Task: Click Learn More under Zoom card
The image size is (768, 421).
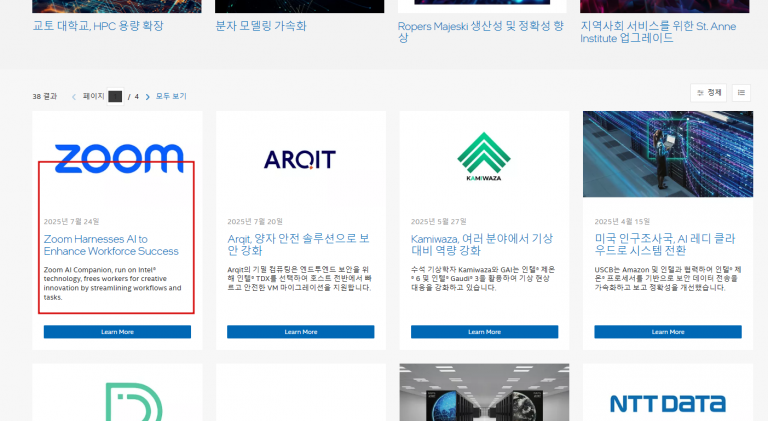Action: click(117, 332)
